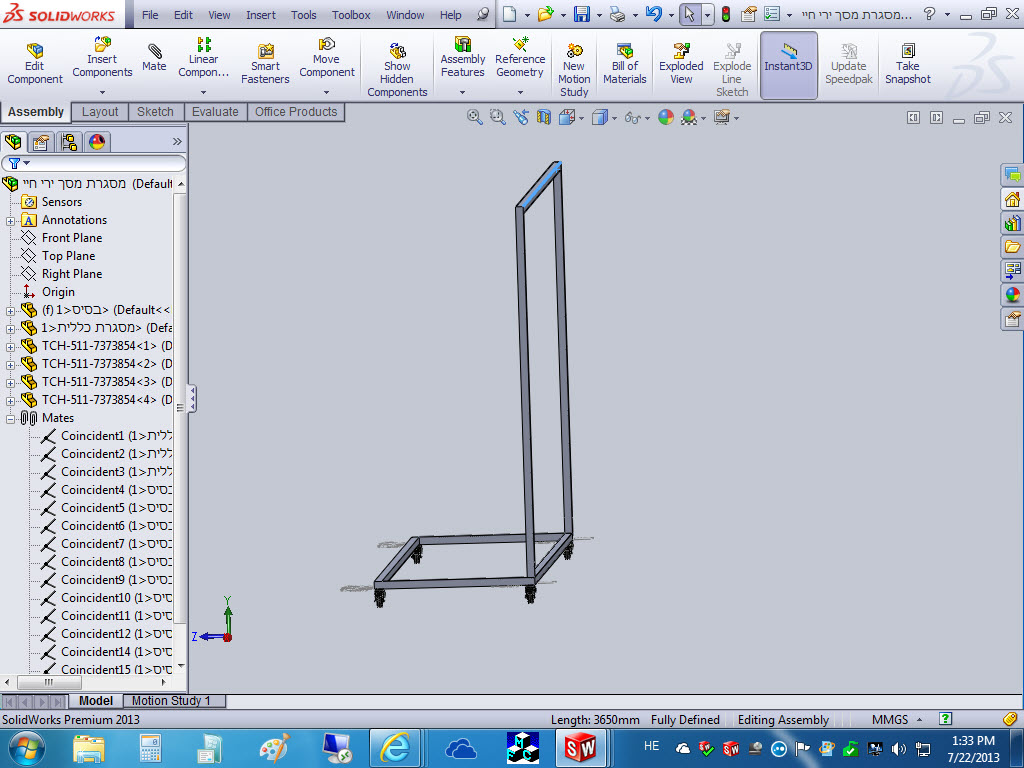Expand the Annotations tree node
Viewport: 1024px width, 768px height.
point(11,220)
